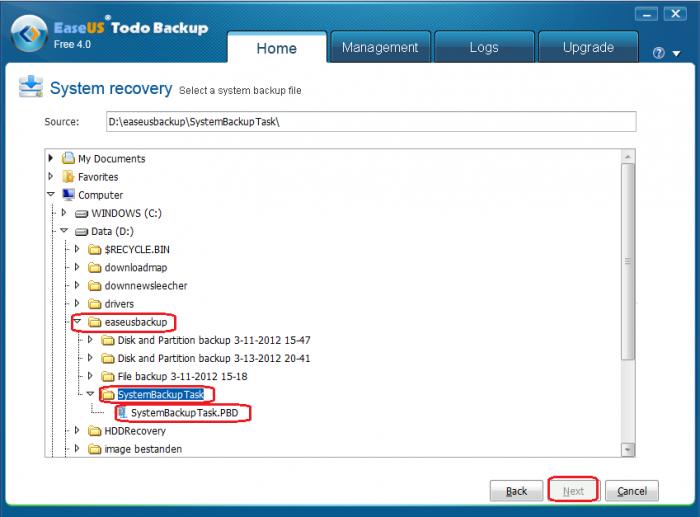
Task: Expand the Favorites node
Action: click(50, 176)
